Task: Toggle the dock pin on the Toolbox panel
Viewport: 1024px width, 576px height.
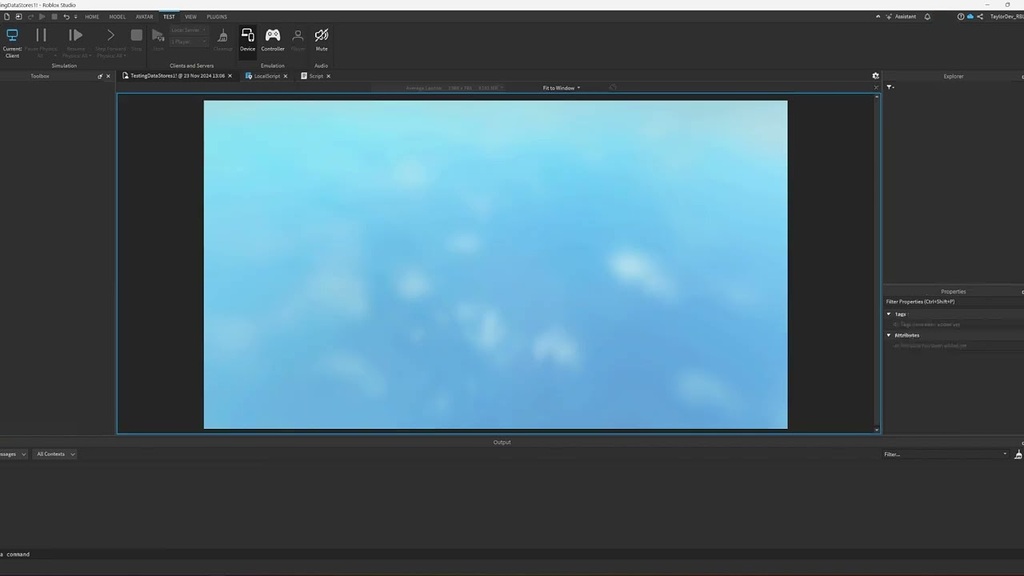Action: point(97,75)
